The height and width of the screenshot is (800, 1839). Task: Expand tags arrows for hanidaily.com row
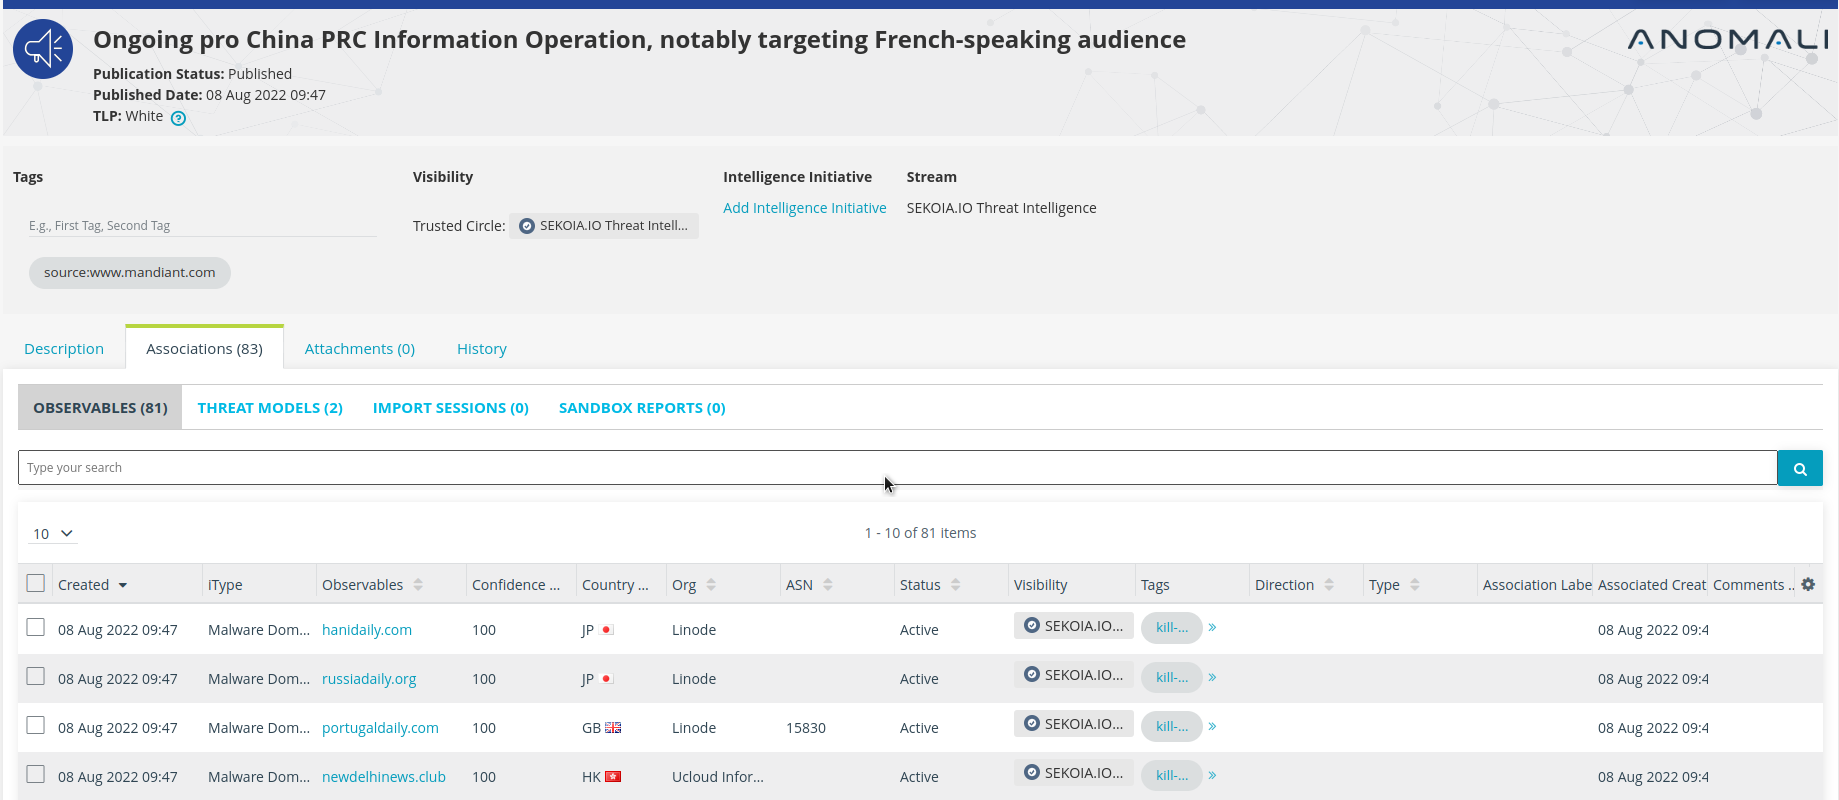pos(1212,628)
